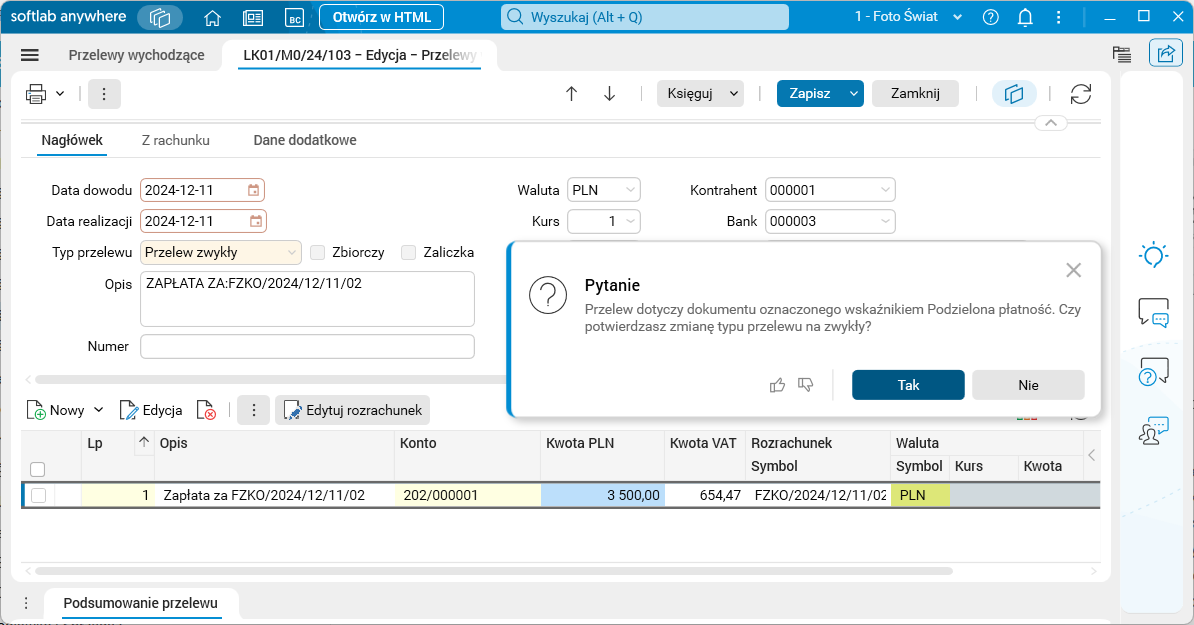This screenshot has width=1194, height=625.
Task: Click the printer icon
Action: (36, 94)
